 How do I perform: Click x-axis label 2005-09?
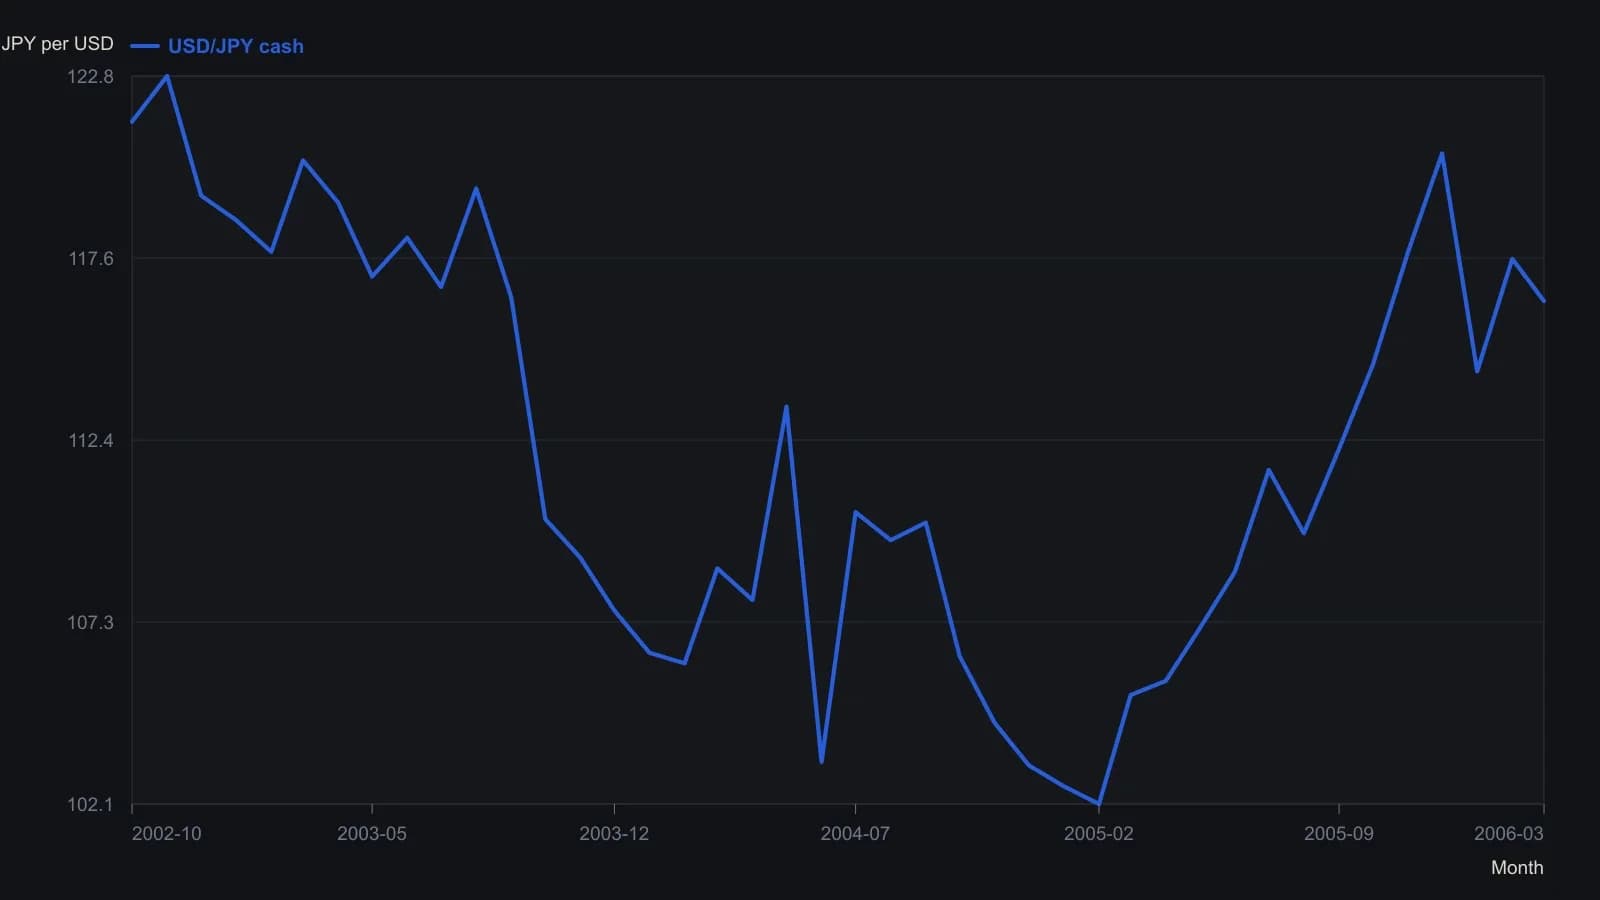point(1339,834)
